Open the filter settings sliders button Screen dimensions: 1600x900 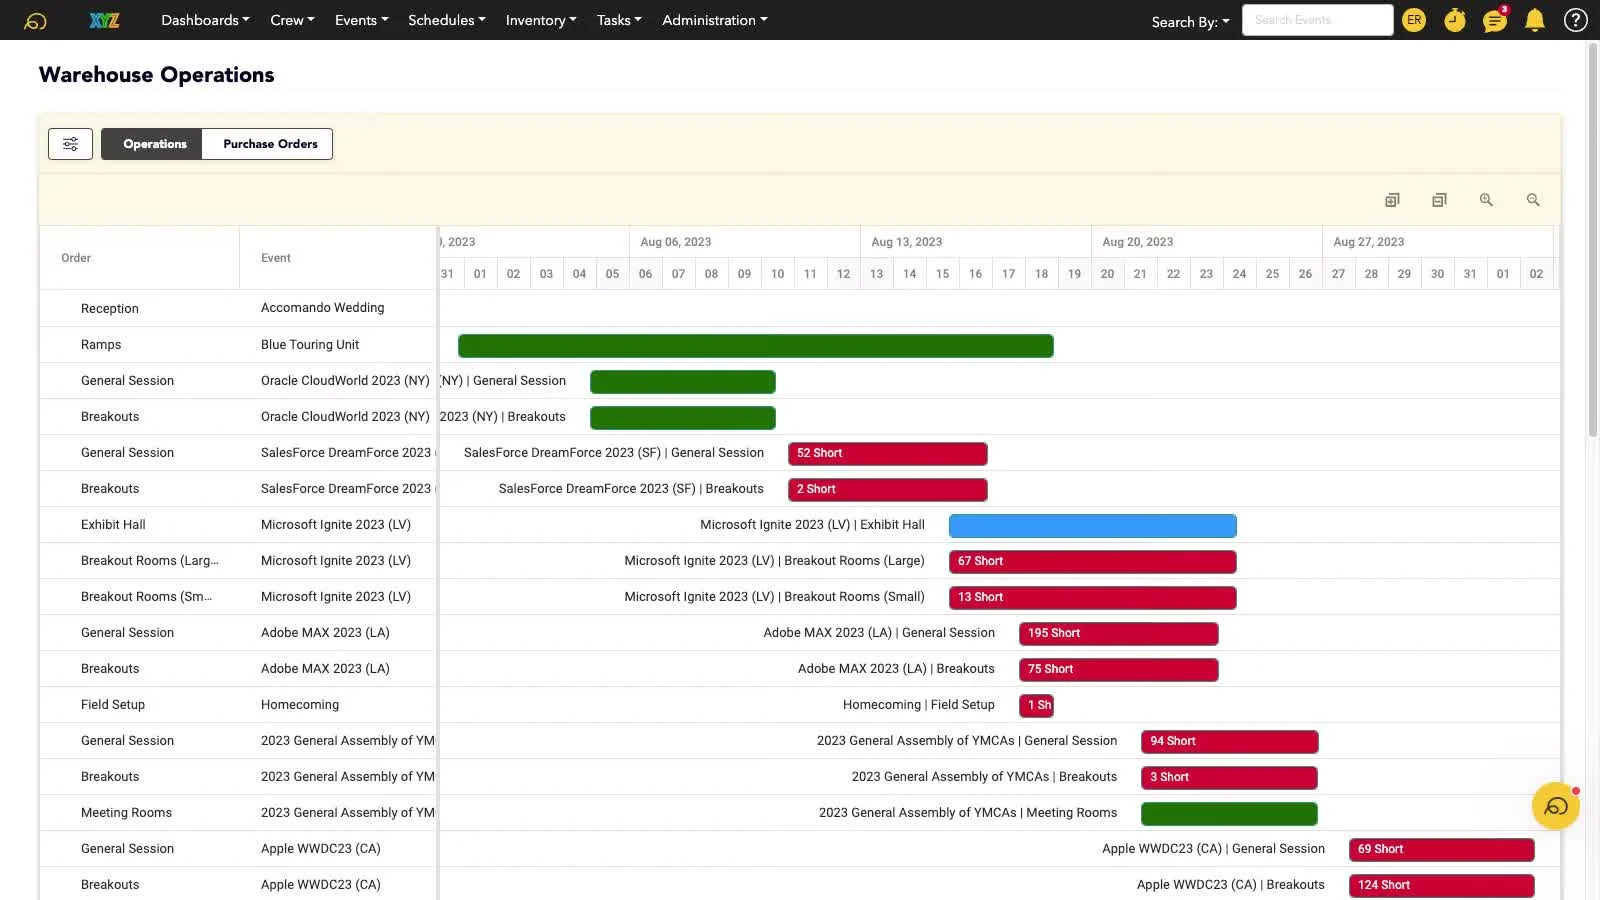(x=70, y=144)
